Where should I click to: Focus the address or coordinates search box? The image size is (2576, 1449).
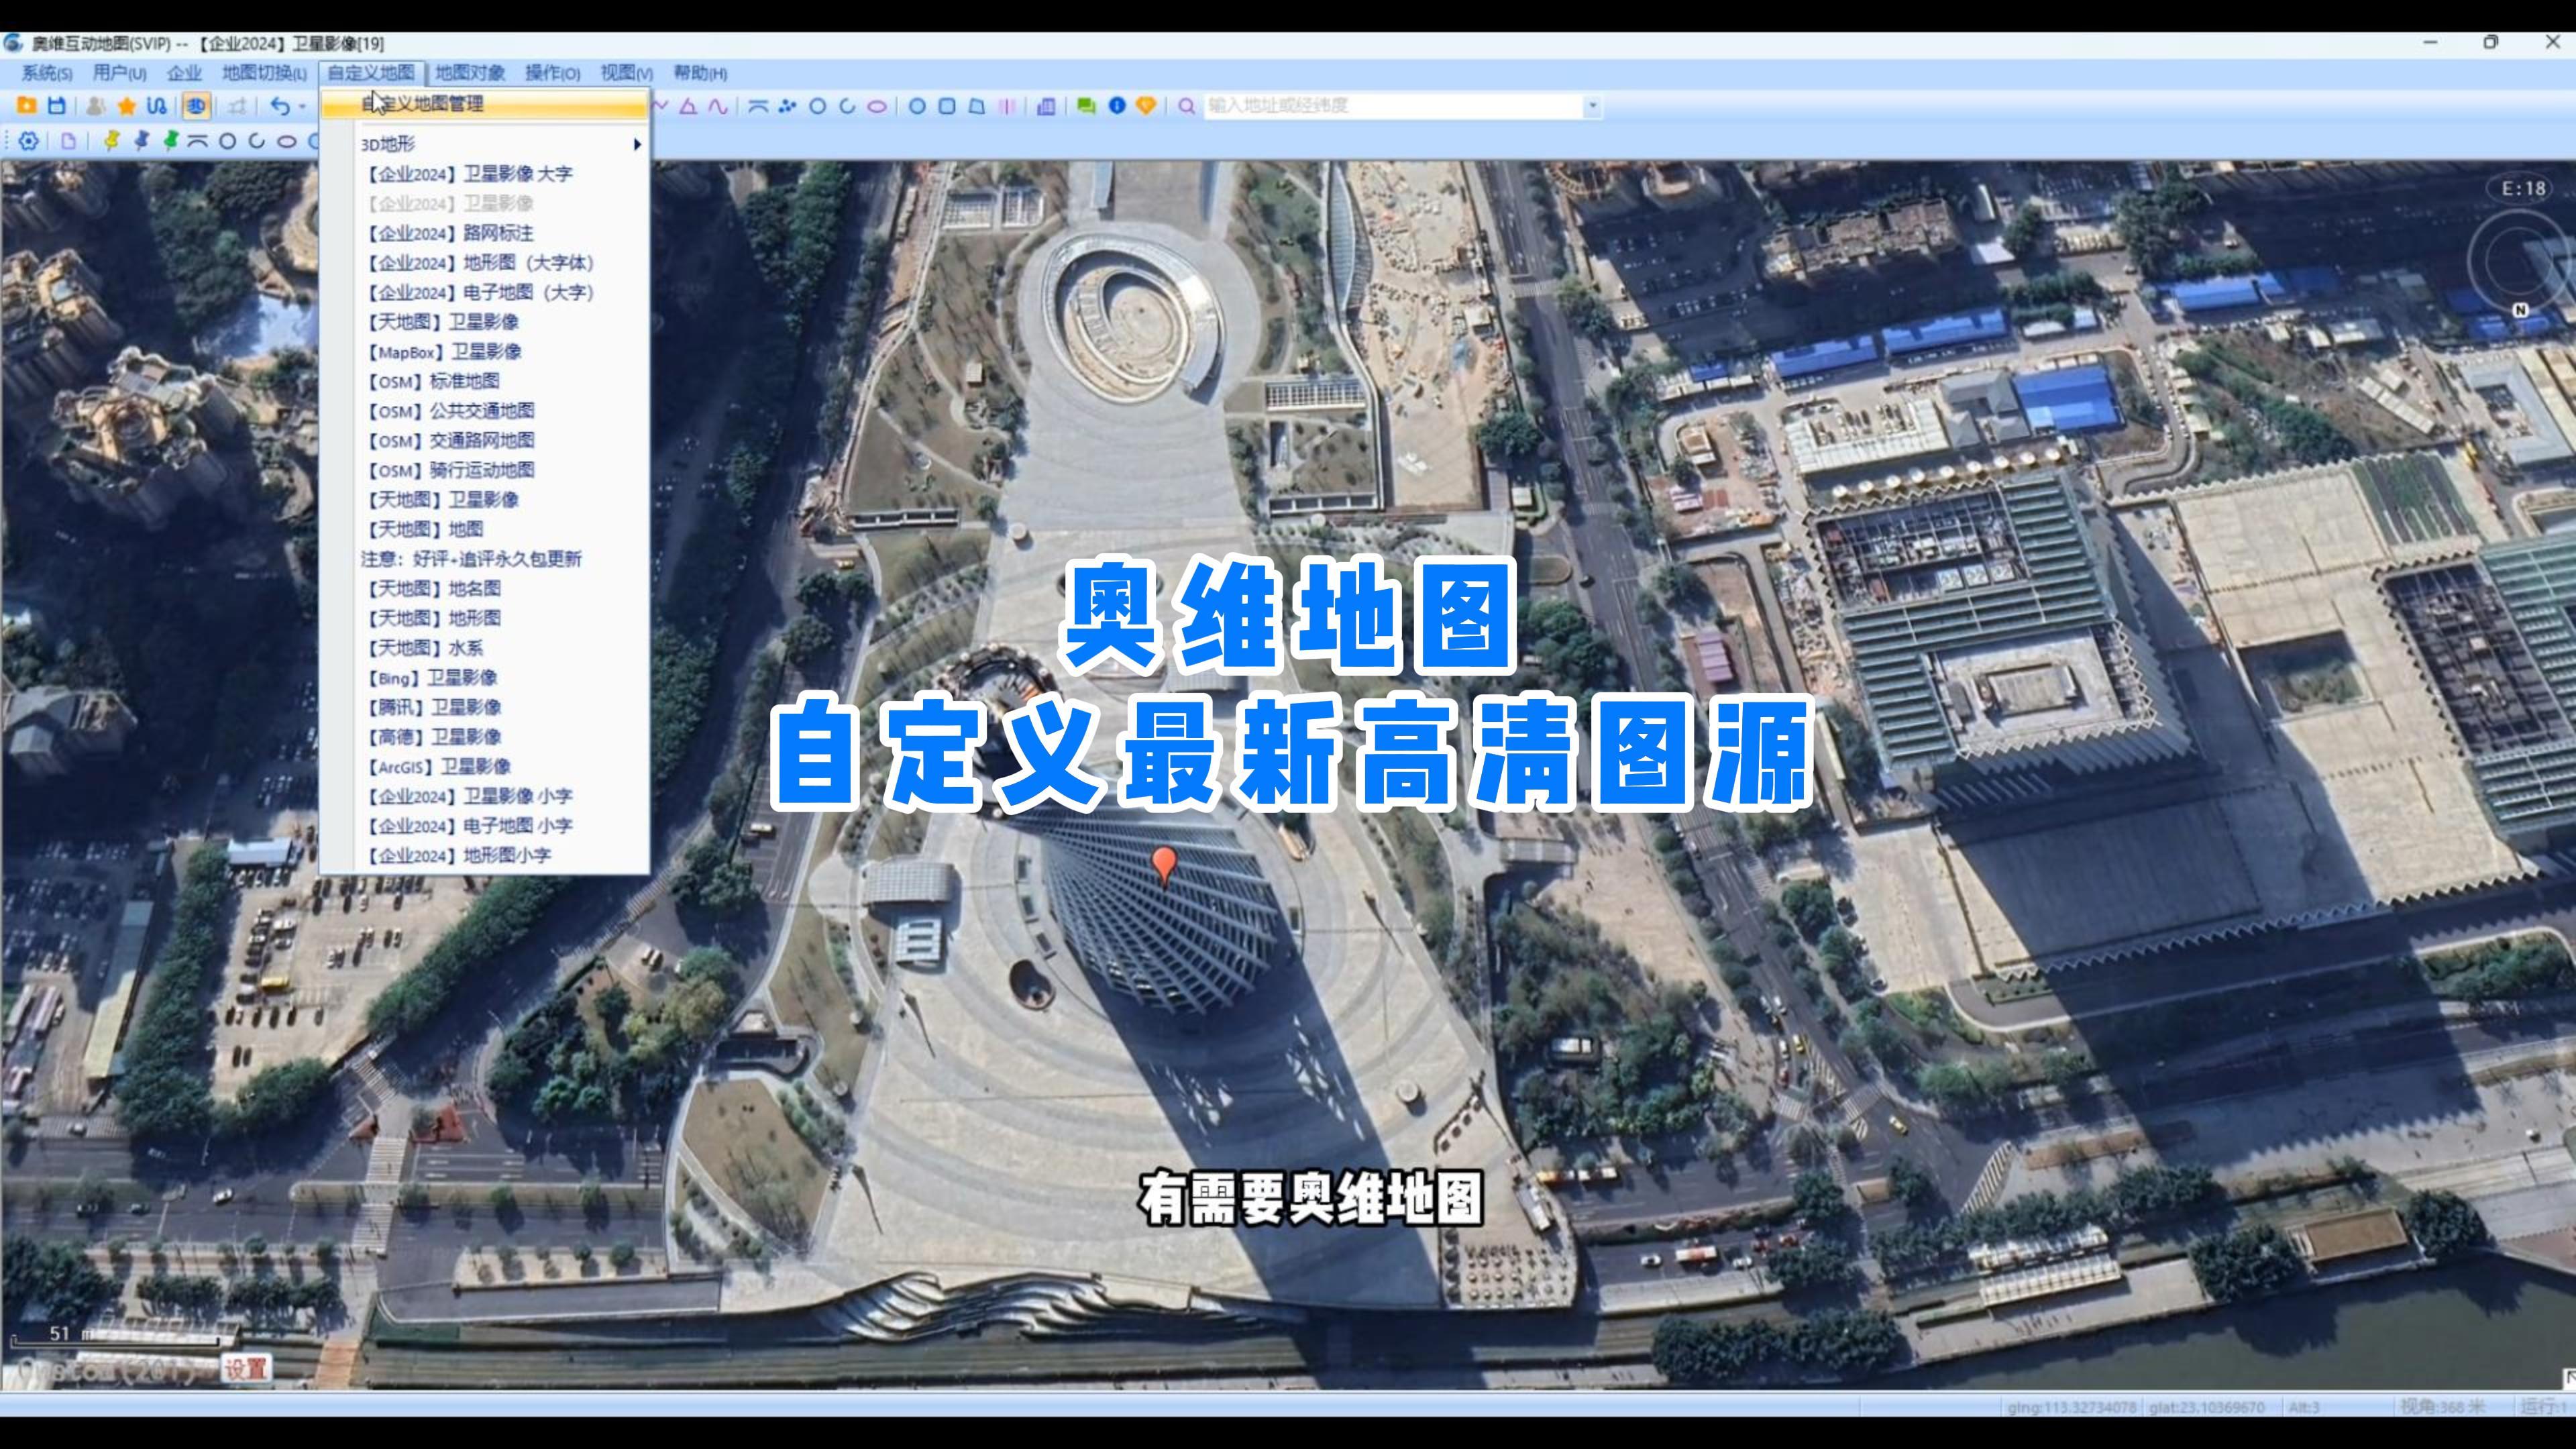pyautogui.click(x=1394, y=106)
